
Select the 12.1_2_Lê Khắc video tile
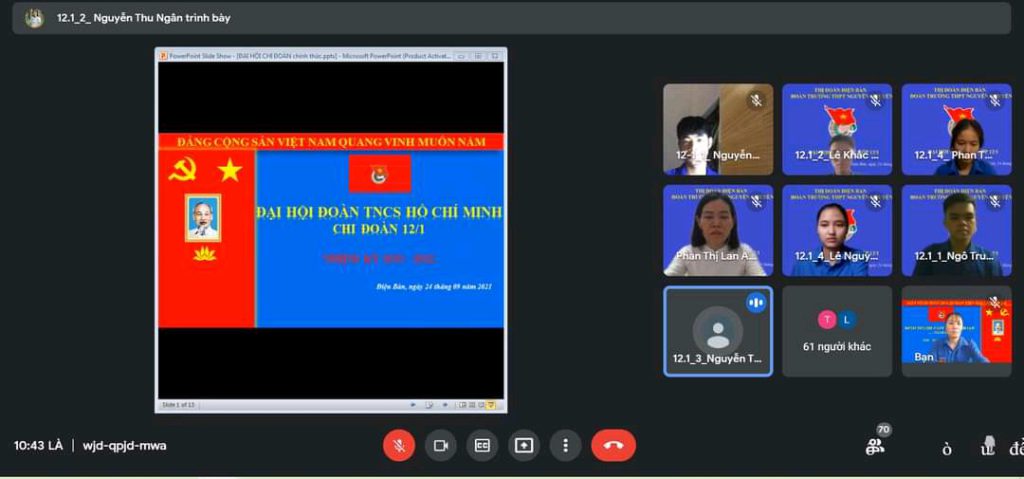click(x=837, y=129)
